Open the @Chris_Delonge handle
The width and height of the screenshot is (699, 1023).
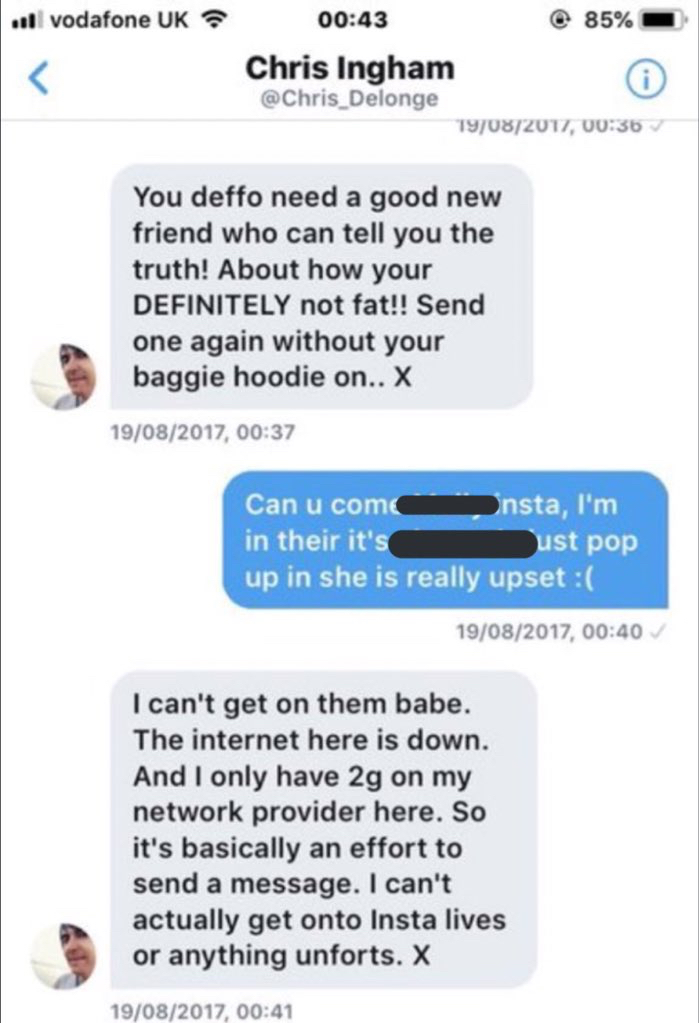pyautogui.click(x=349, y=99)
